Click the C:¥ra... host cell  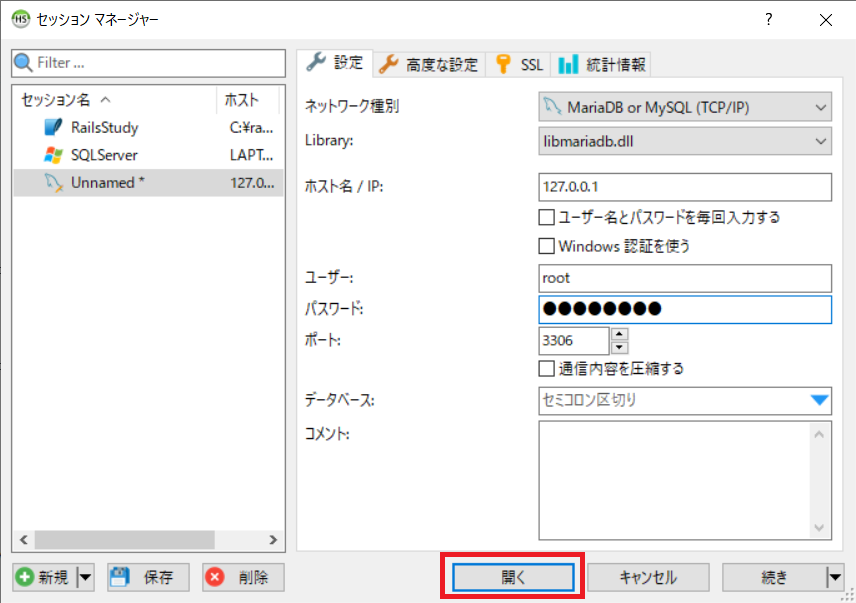[x=251, y=128]
